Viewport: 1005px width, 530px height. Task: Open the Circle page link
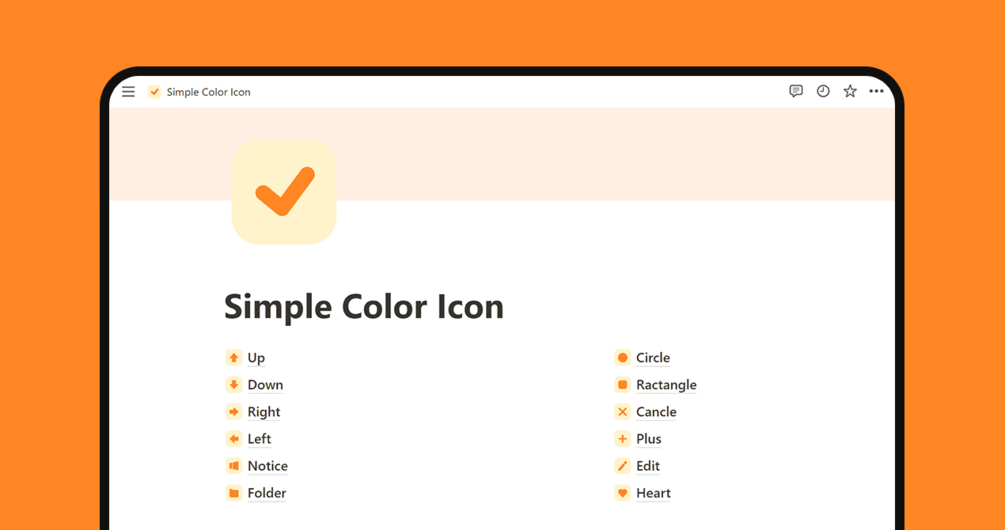(653, 358)
